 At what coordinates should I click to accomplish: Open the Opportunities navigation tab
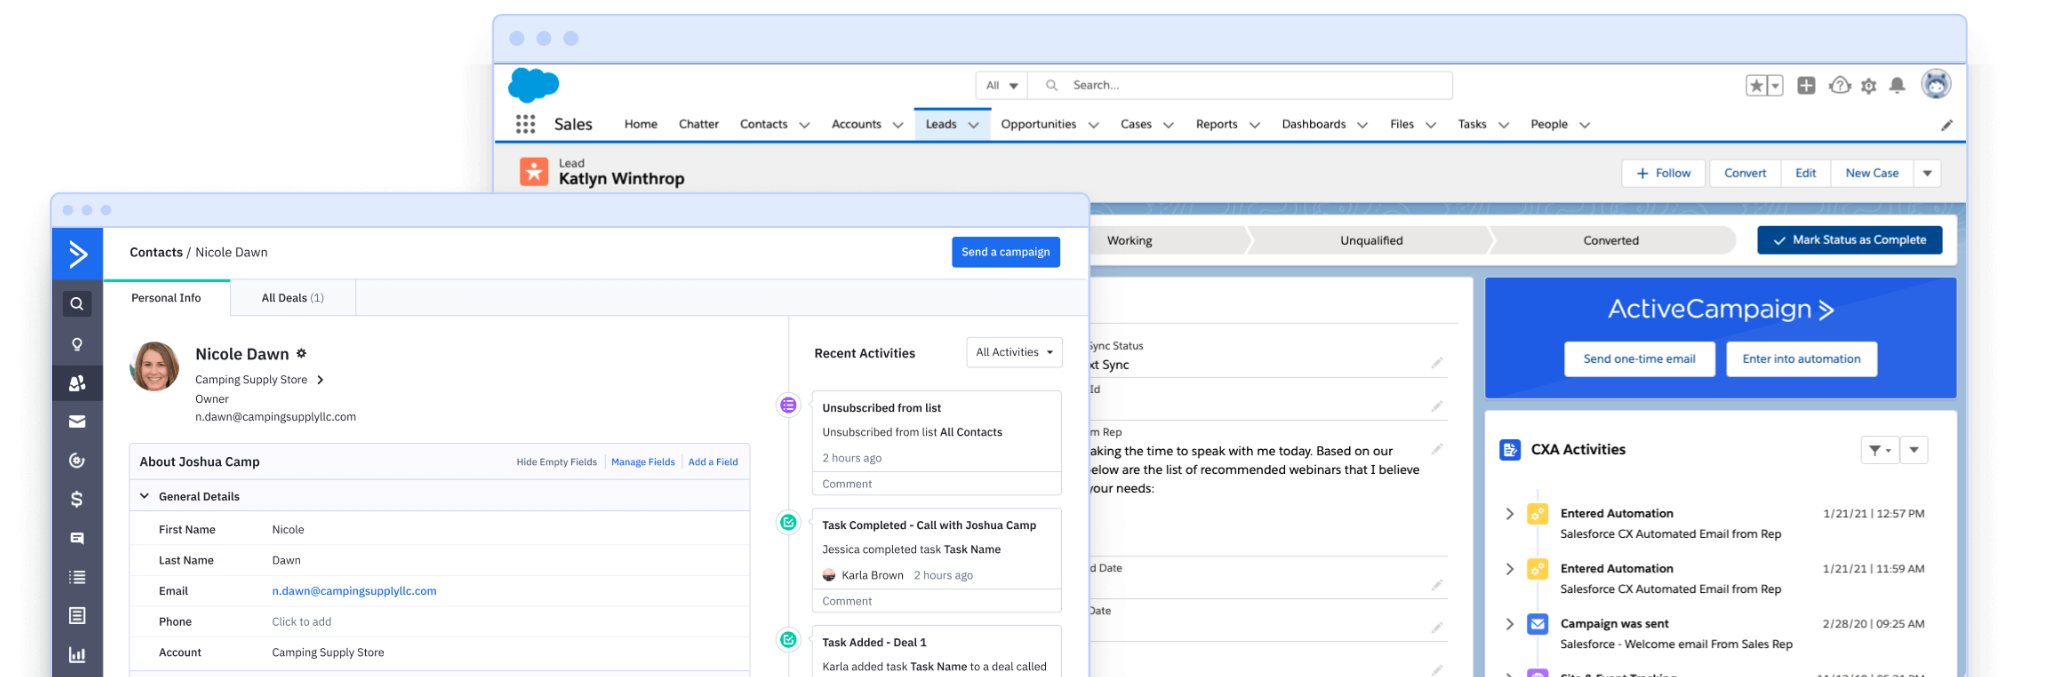coord(1049,124)
